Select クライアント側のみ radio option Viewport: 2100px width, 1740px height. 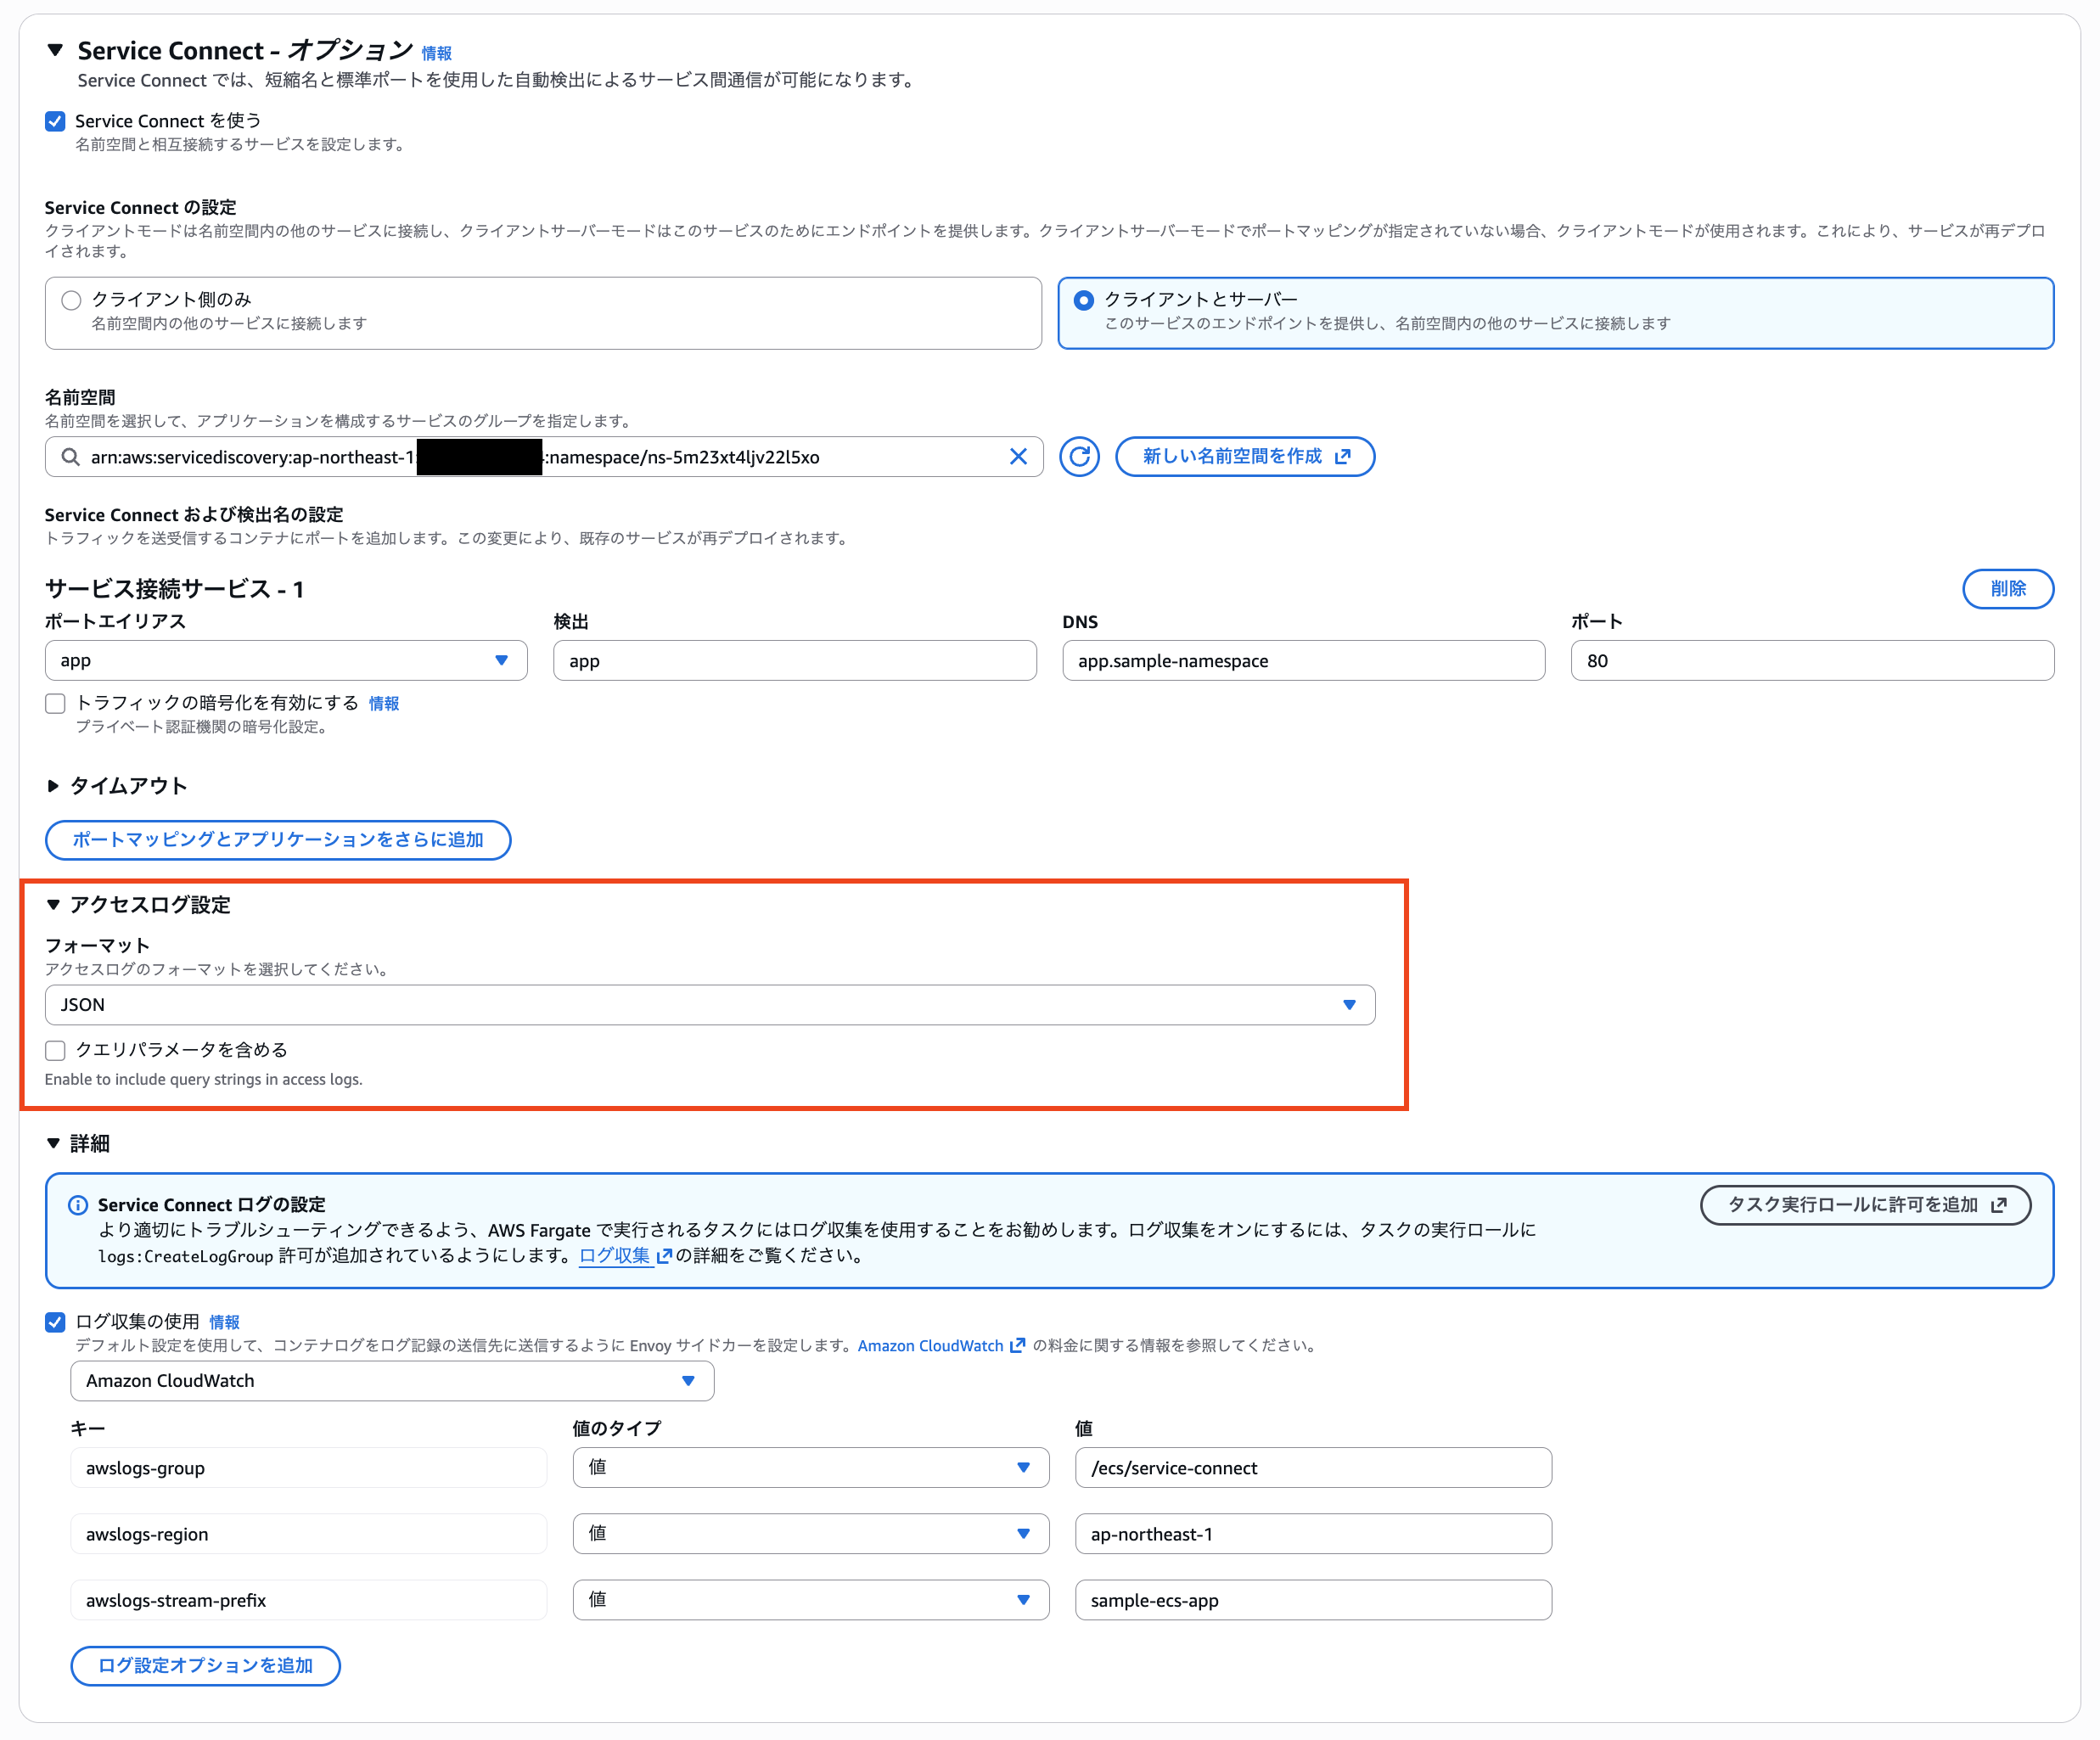click(71, 300)
